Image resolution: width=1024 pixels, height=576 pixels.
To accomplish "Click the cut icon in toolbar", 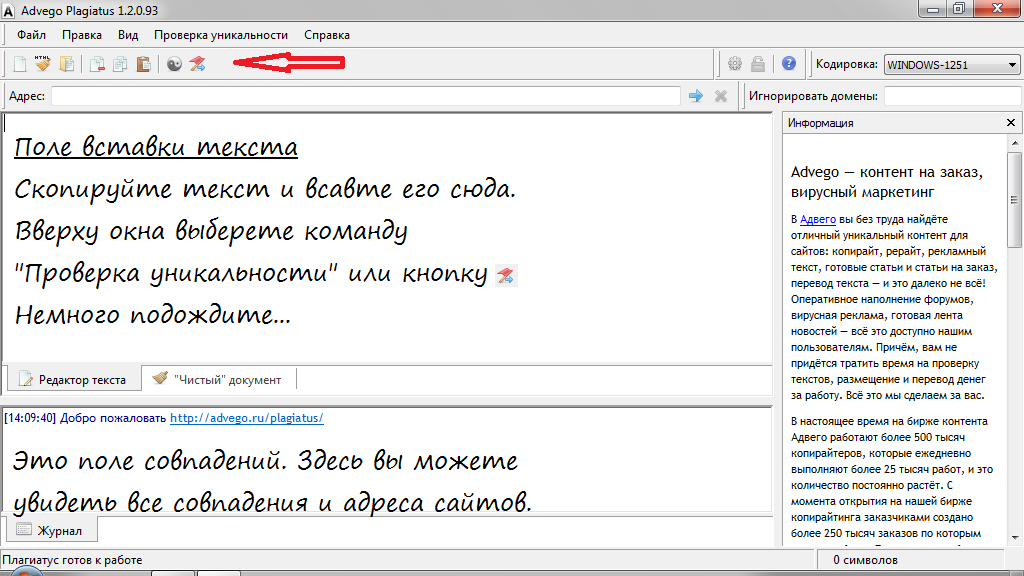I will (x=97, y=63).
